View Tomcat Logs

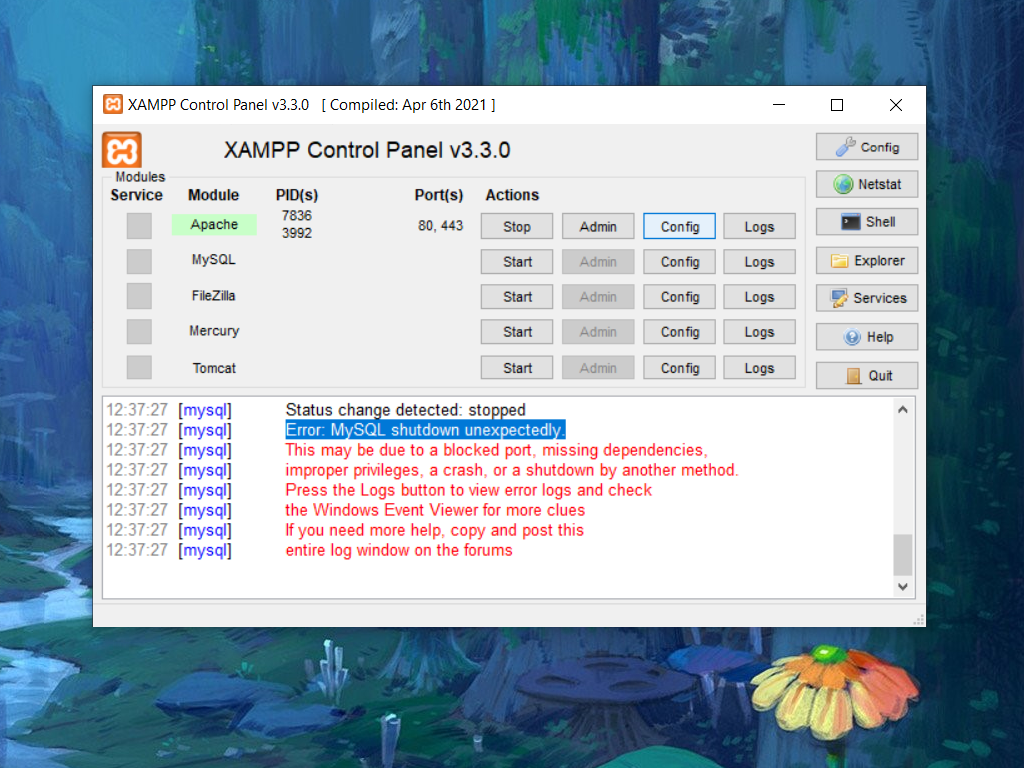pos(760,368)
